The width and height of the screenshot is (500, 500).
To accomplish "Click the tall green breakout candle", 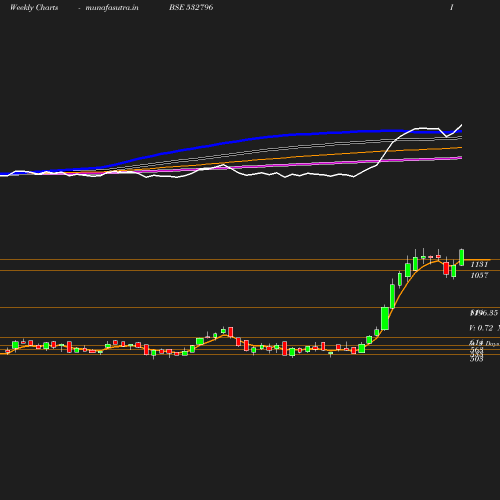I will coord(385,318).
